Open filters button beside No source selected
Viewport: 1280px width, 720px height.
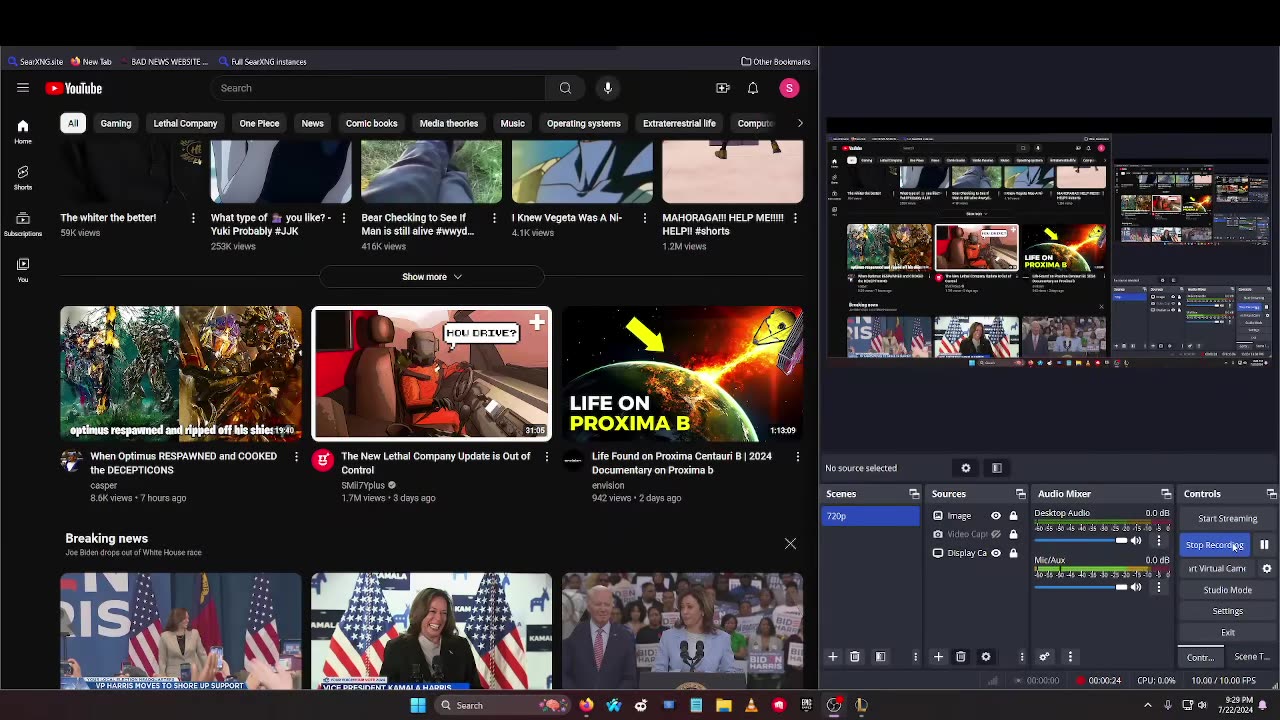tap(997, 468)
